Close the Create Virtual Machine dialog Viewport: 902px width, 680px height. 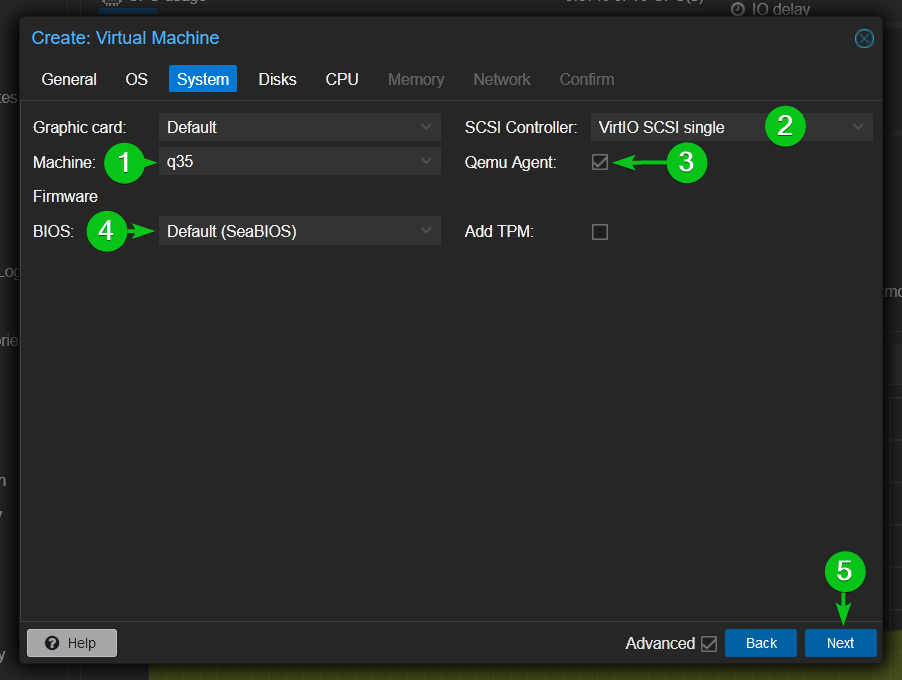(x=863, y=39)
